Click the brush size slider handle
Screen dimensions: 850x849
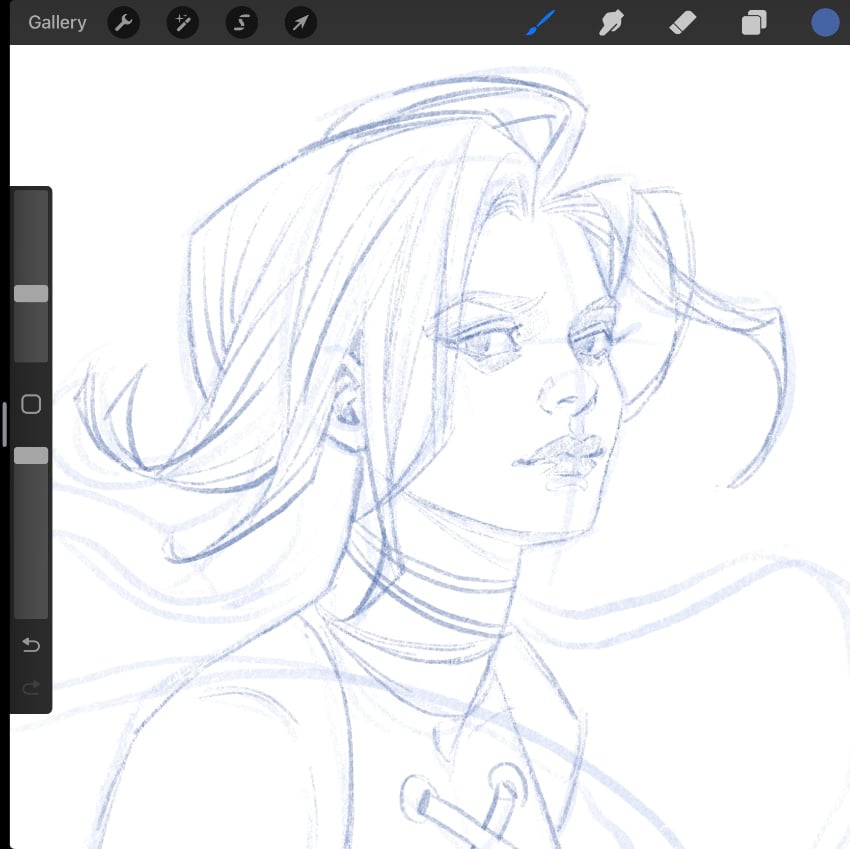coord(31,293)
